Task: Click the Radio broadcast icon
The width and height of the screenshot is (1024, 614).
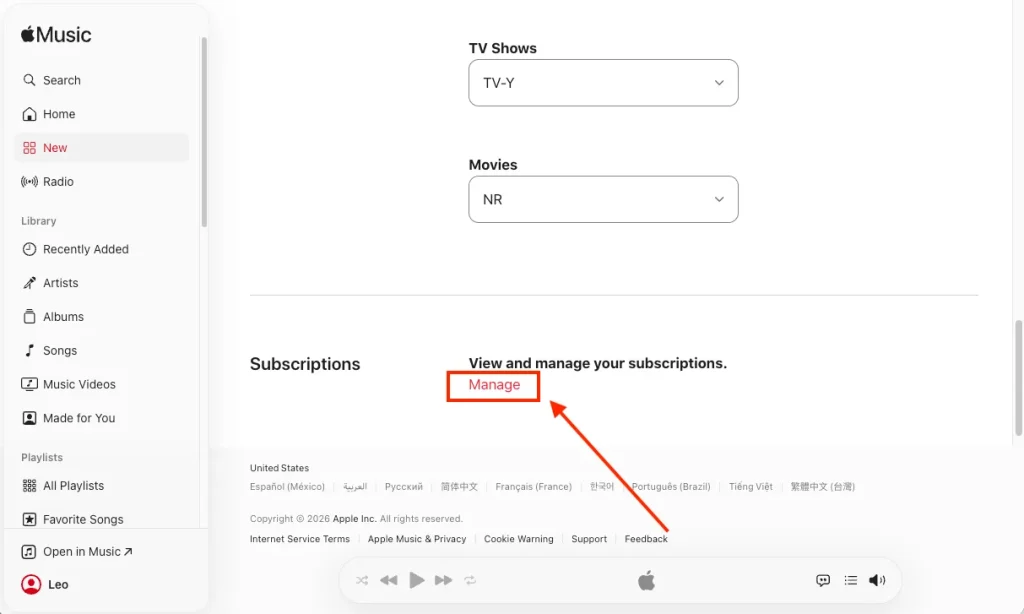Action: coord(29,182)
